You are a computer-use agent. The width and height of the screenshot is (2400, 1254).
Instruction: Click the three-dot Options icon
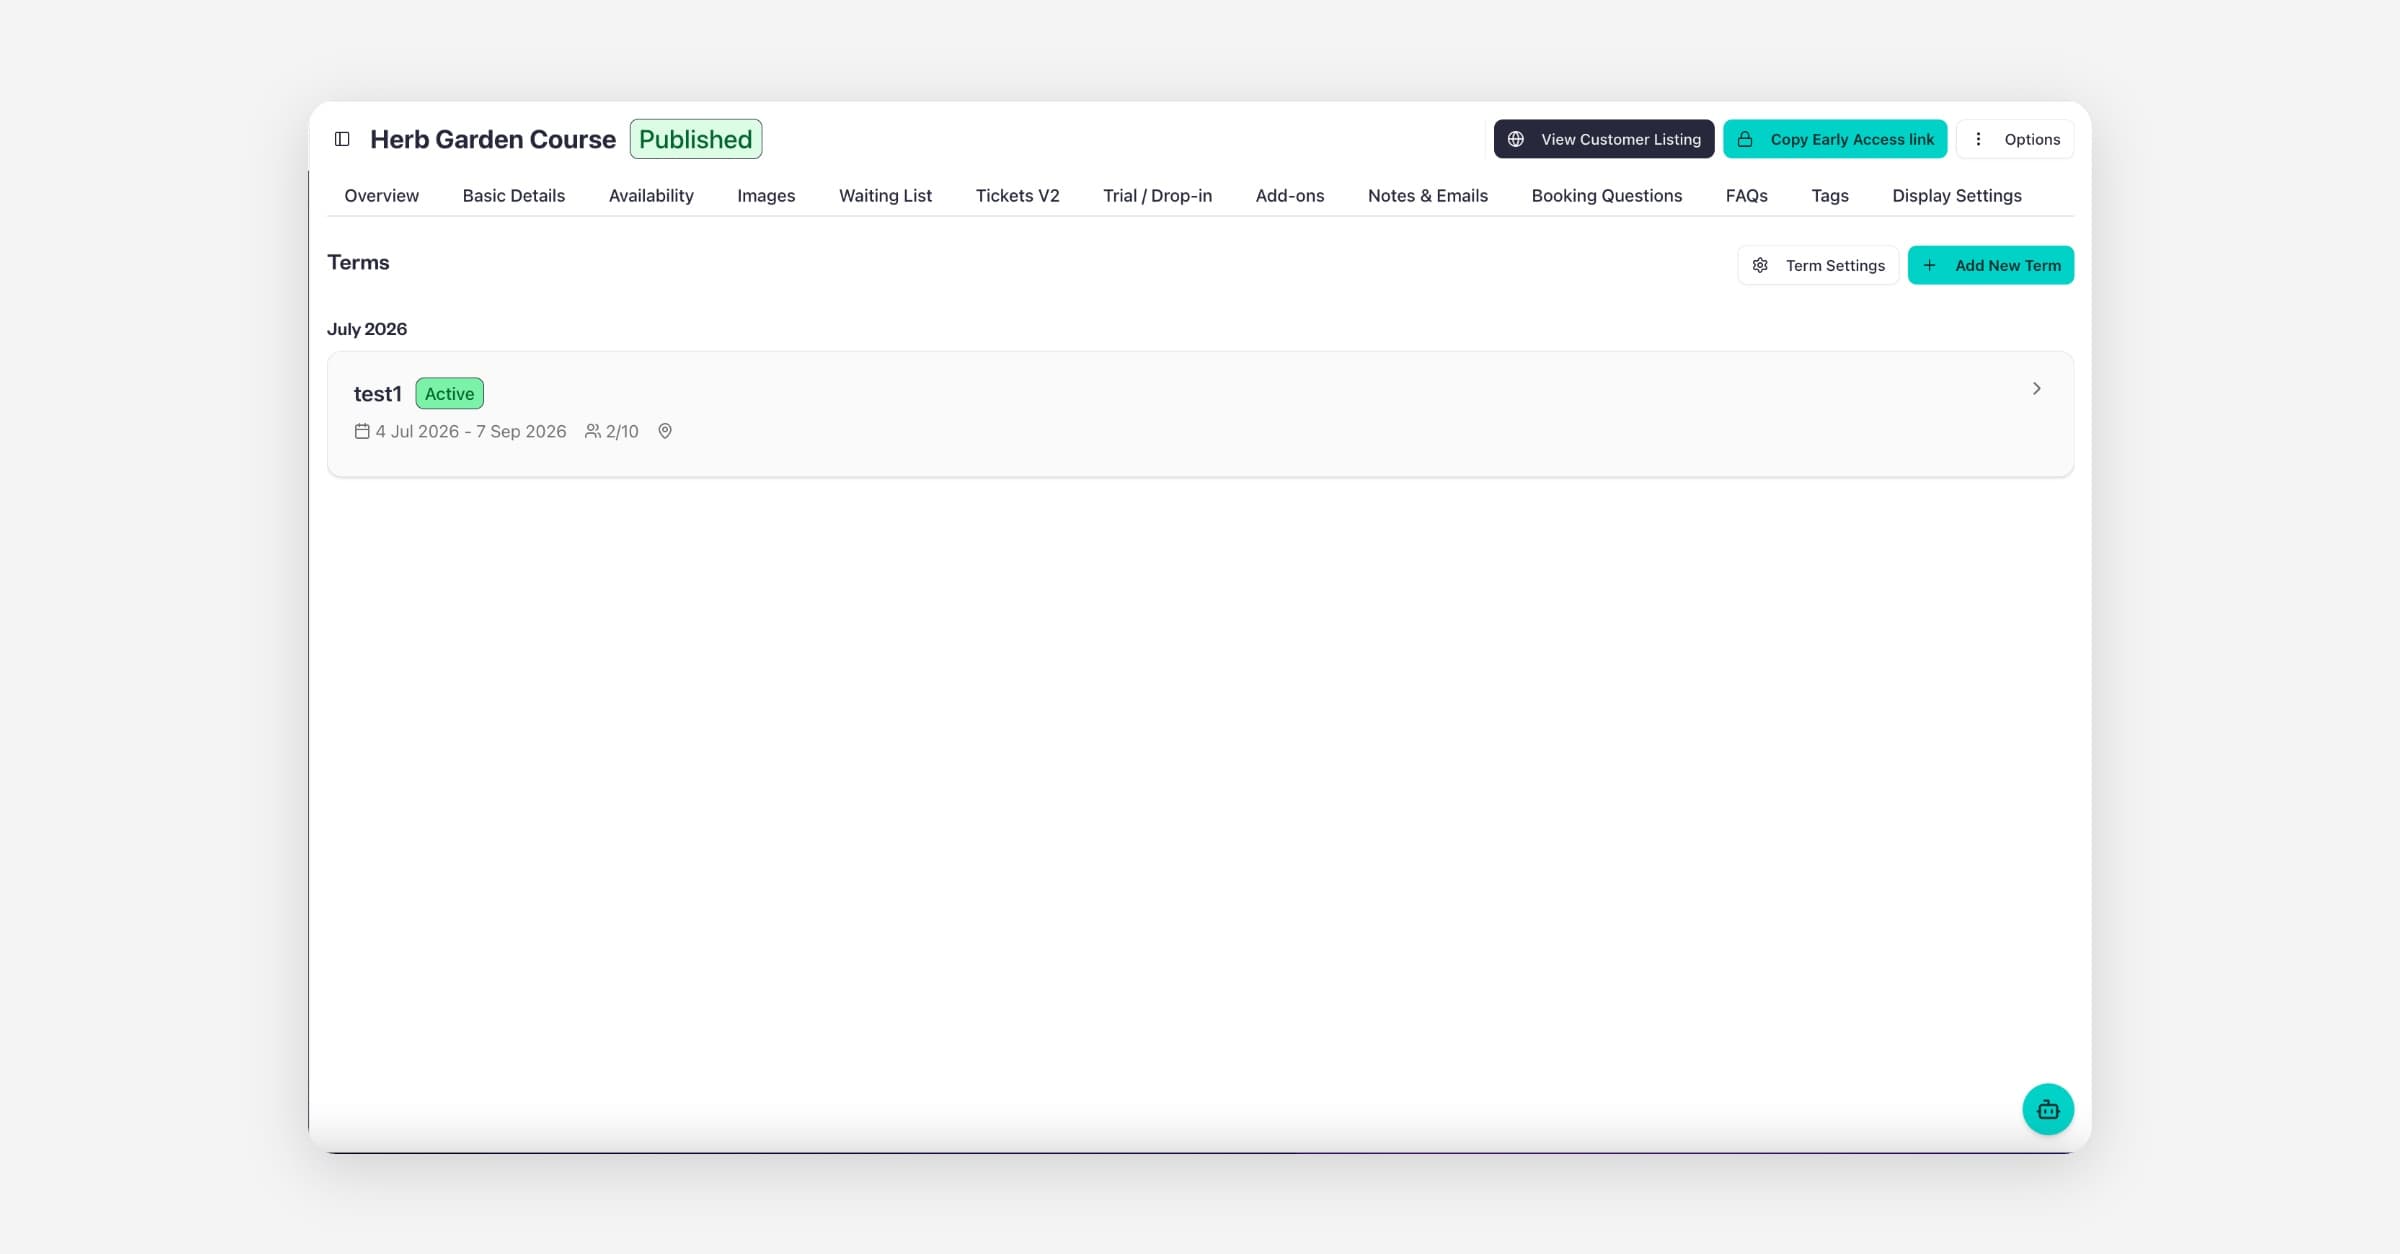[1978, 139]
